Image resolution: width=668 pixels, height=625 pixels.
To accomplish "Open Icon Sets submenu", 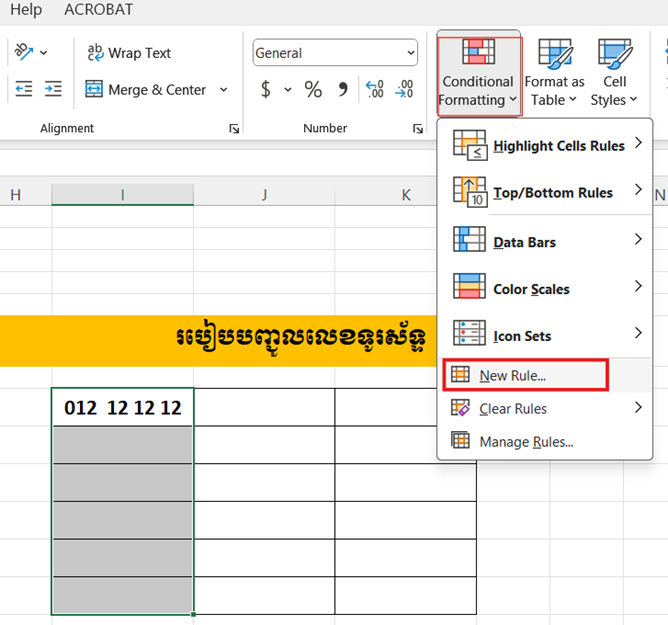I will point(545,335).
